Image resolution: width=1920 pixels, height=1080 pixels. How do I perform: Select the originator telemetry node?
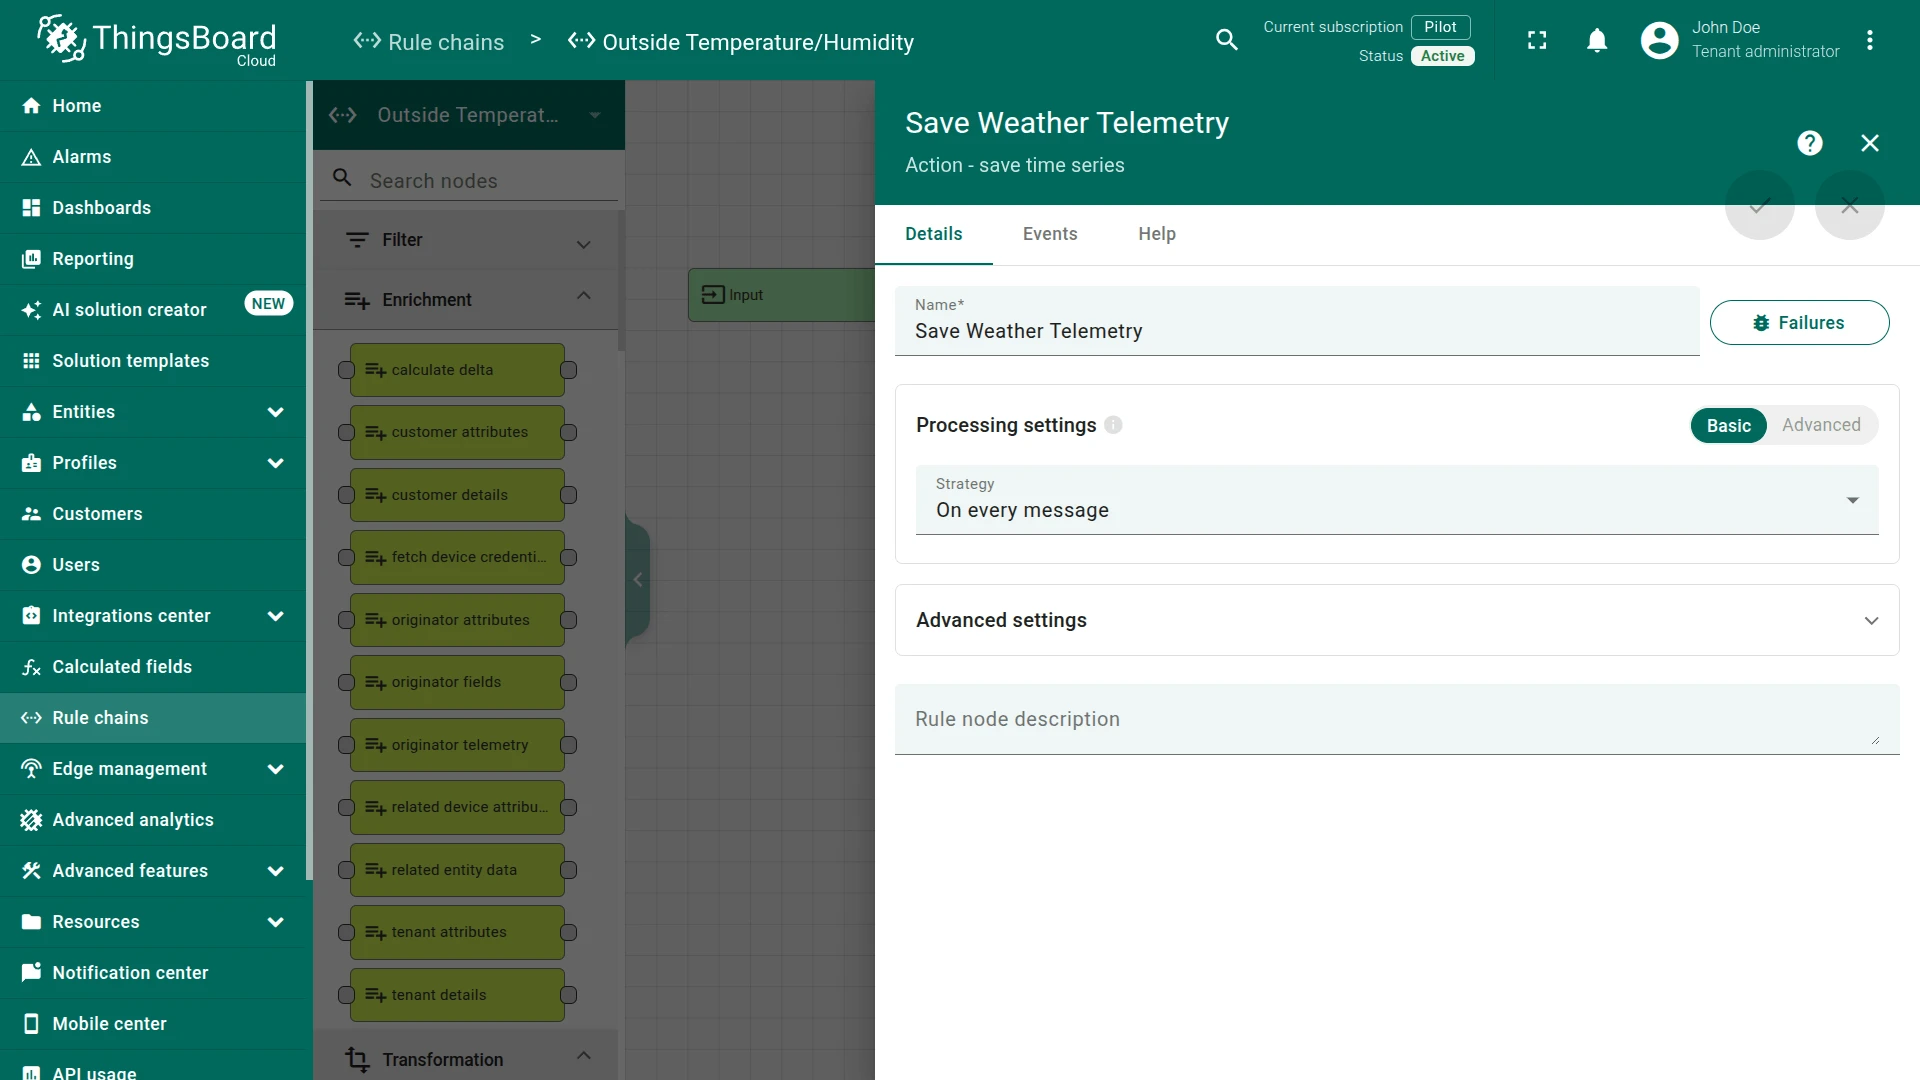point(457,745)
